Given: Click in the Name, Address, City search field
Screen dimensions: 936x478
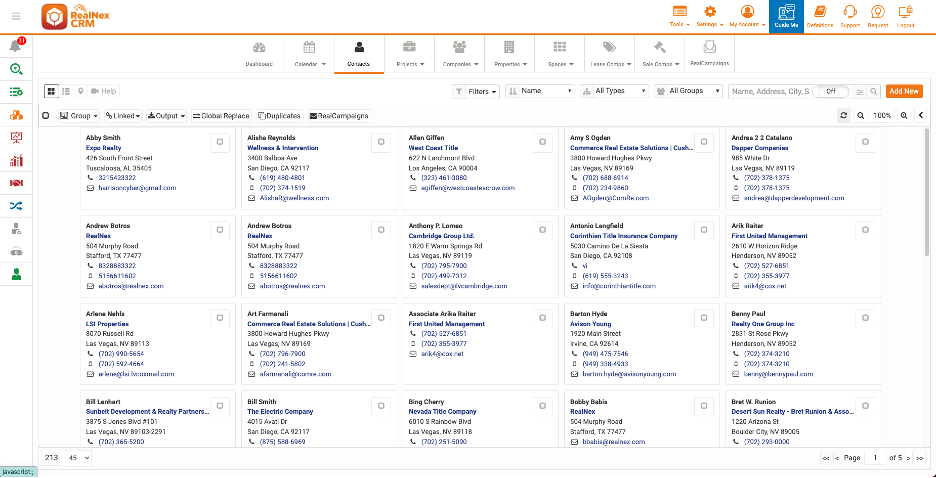Looking at the screenshot, I should pyautogui.click(x=770, y=91).
